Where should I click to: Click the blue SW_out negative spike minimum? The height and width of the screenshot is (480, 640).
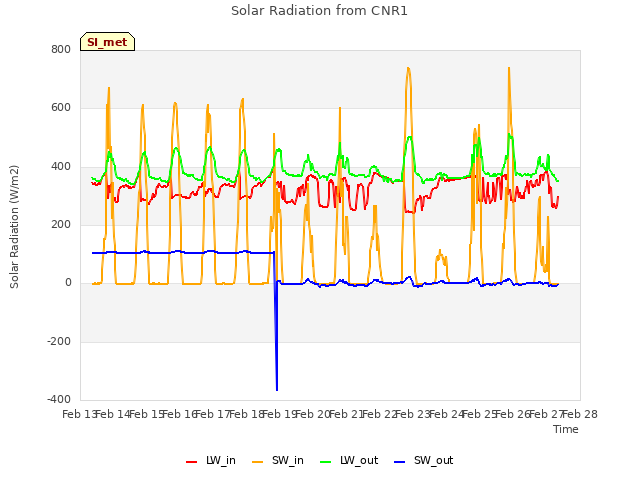[277, 390]
